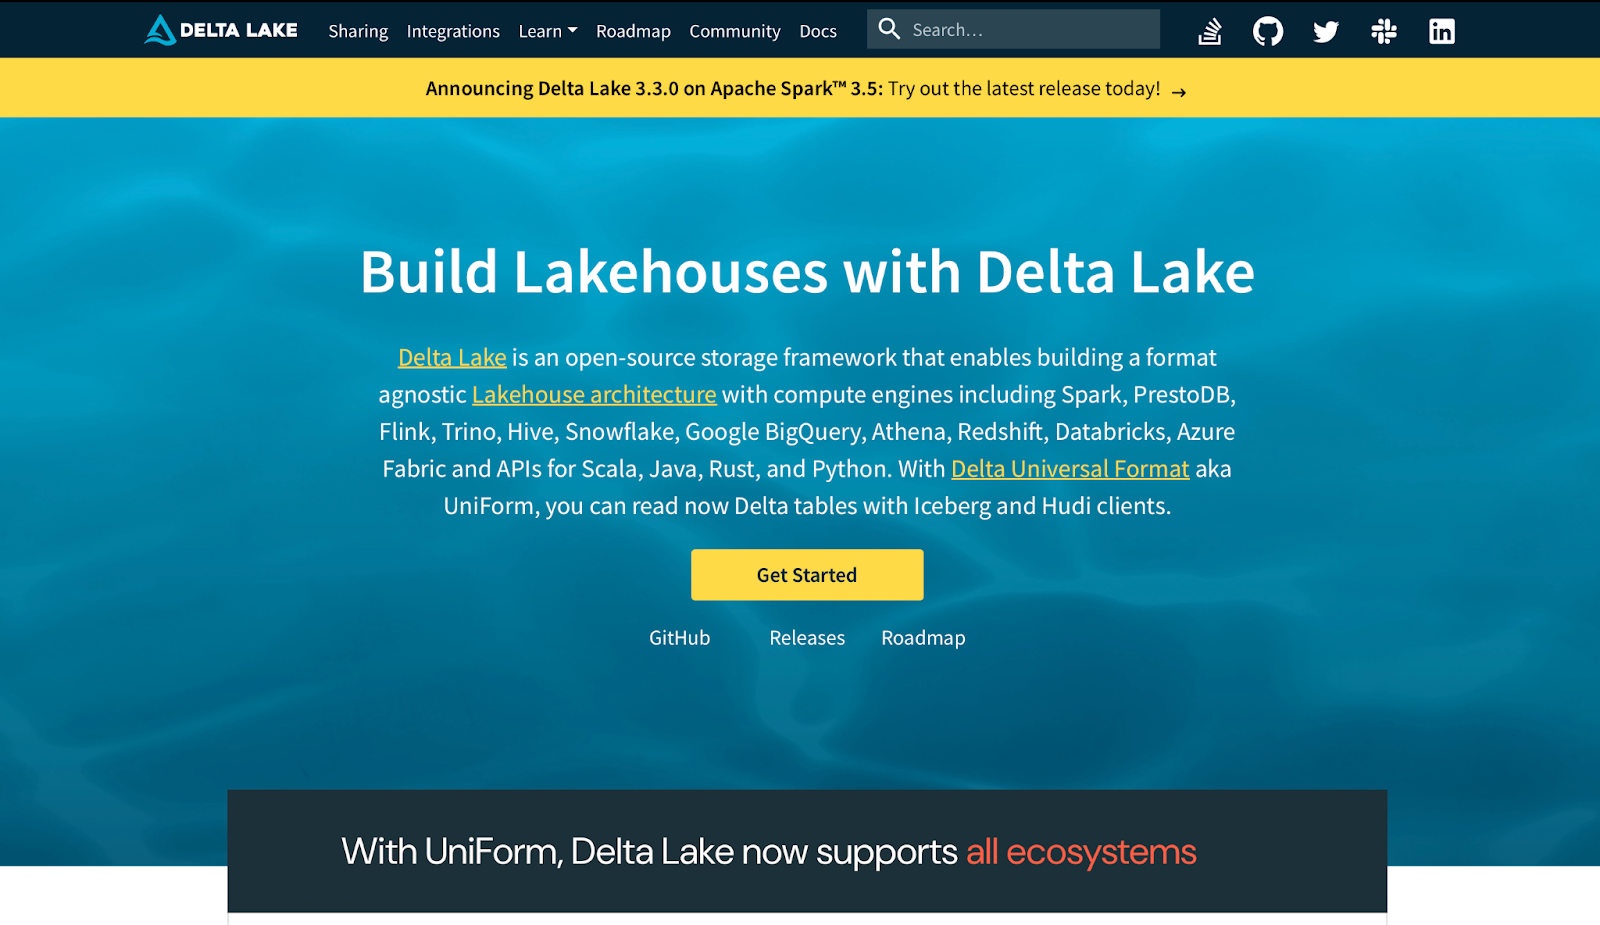1600x925 pixels.
Task: Open the Community menu item
Action: [x=735, y=31]
